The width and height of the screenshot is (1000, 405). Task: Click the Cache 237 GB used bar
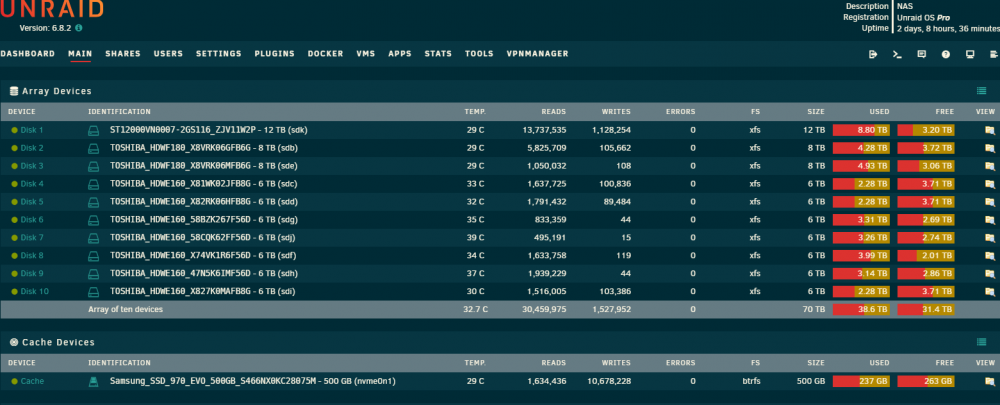coord(861,381)
